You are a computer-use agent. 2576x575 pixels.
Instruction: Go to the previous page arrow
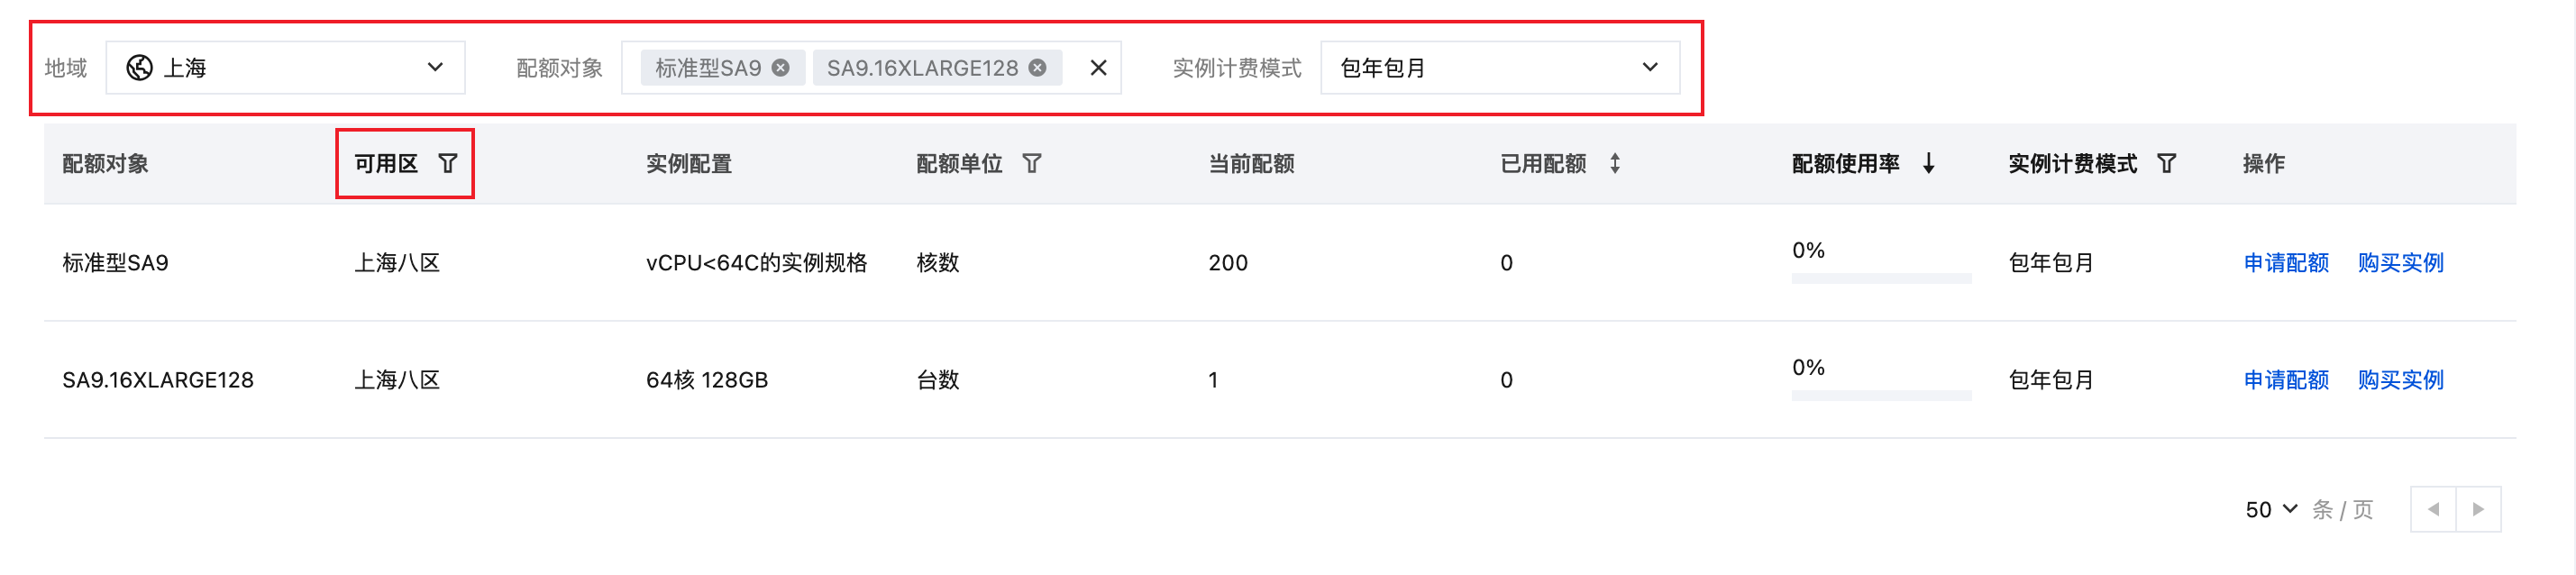[2433, 510]
